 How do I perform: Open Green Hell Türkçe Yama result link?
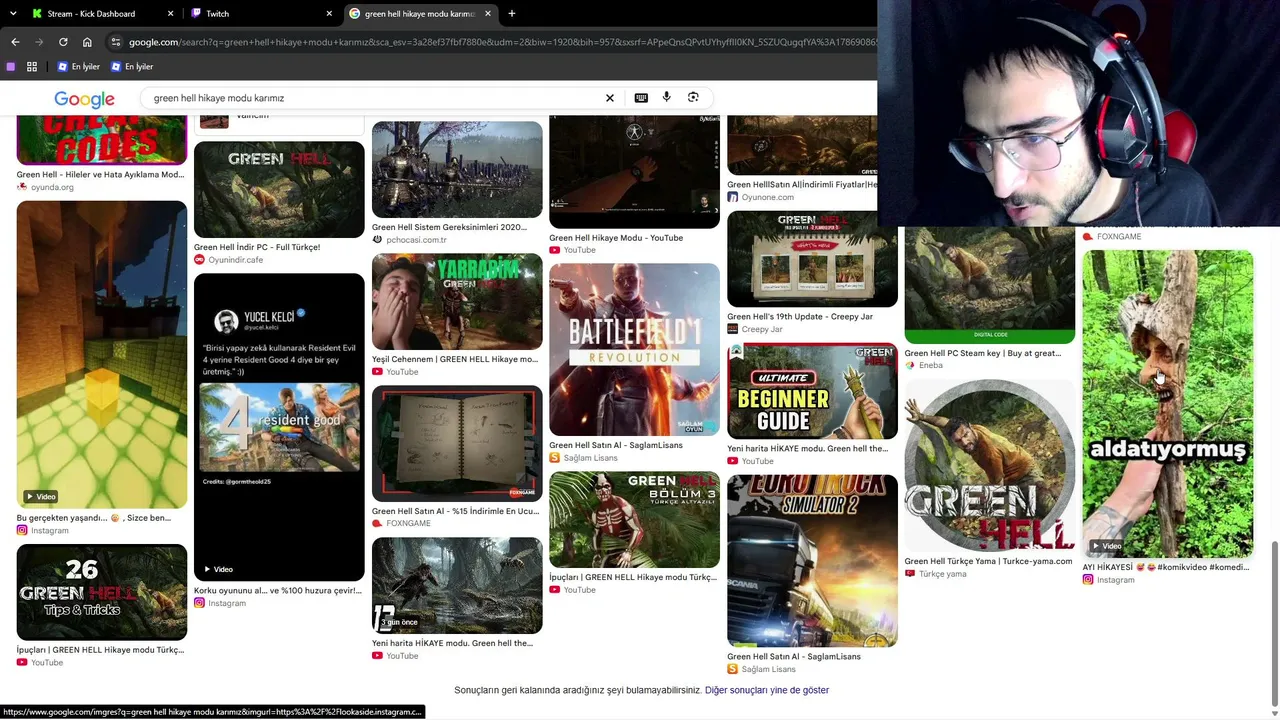988,561
